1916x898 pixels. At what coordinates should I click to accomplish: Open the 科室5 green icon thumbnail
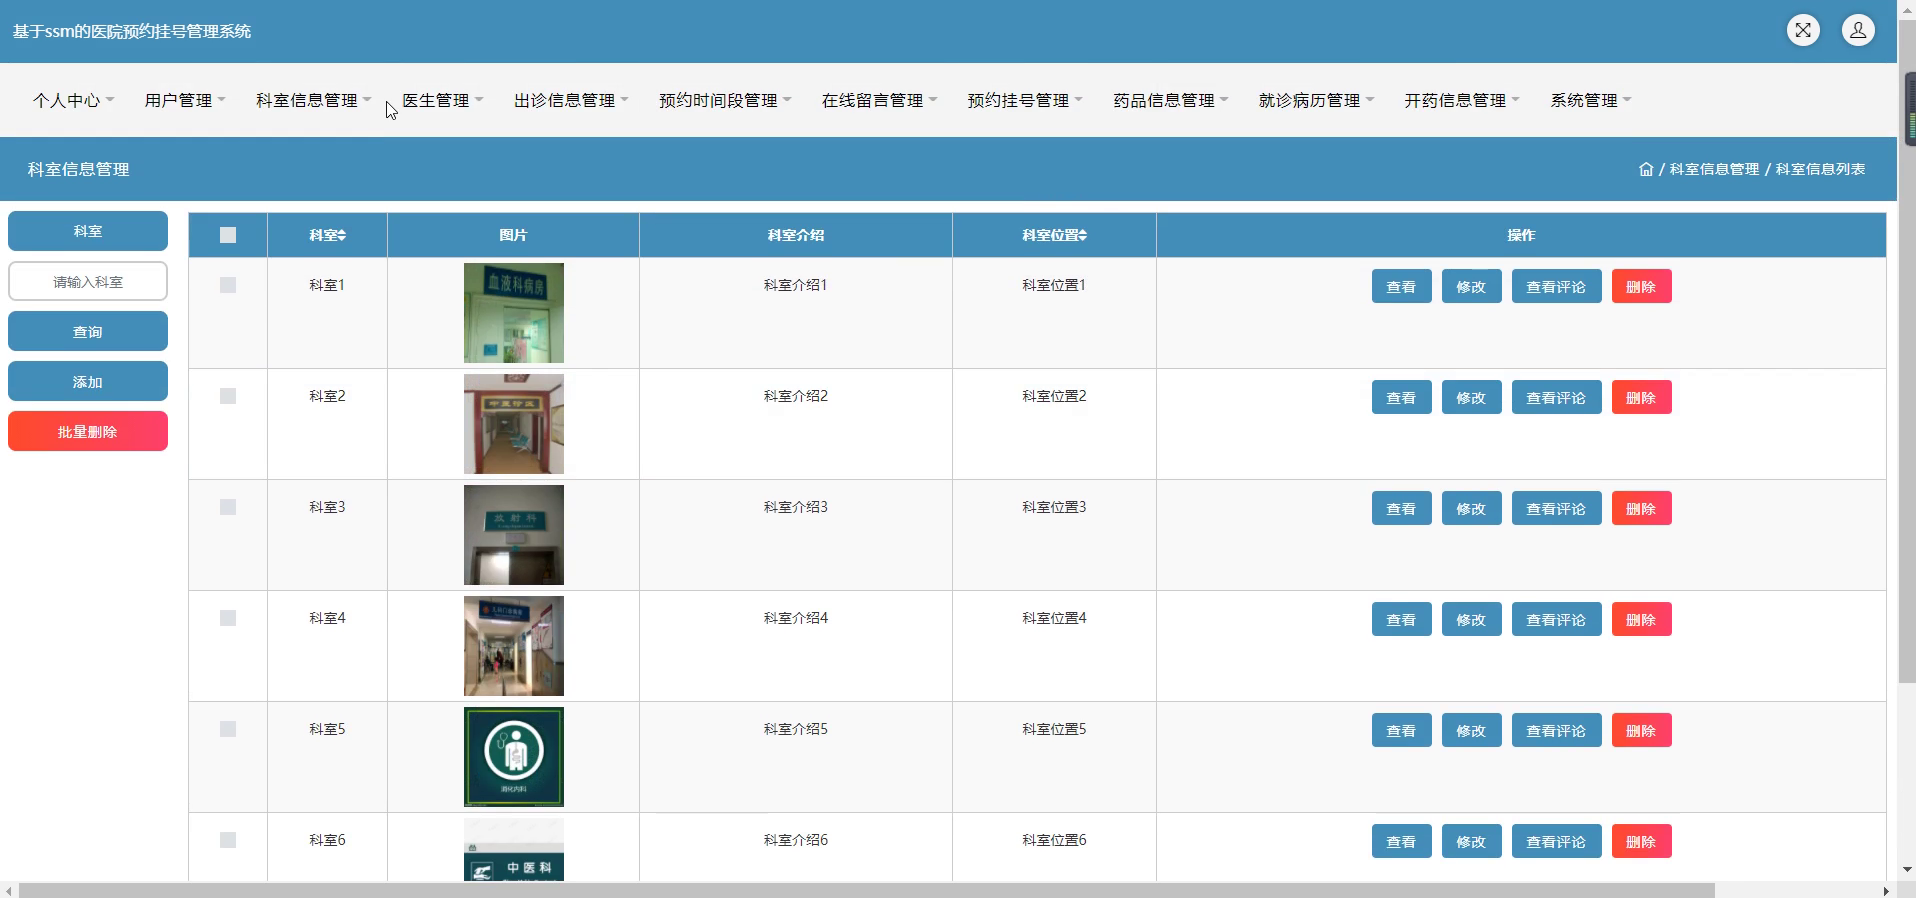pos(514,757)
